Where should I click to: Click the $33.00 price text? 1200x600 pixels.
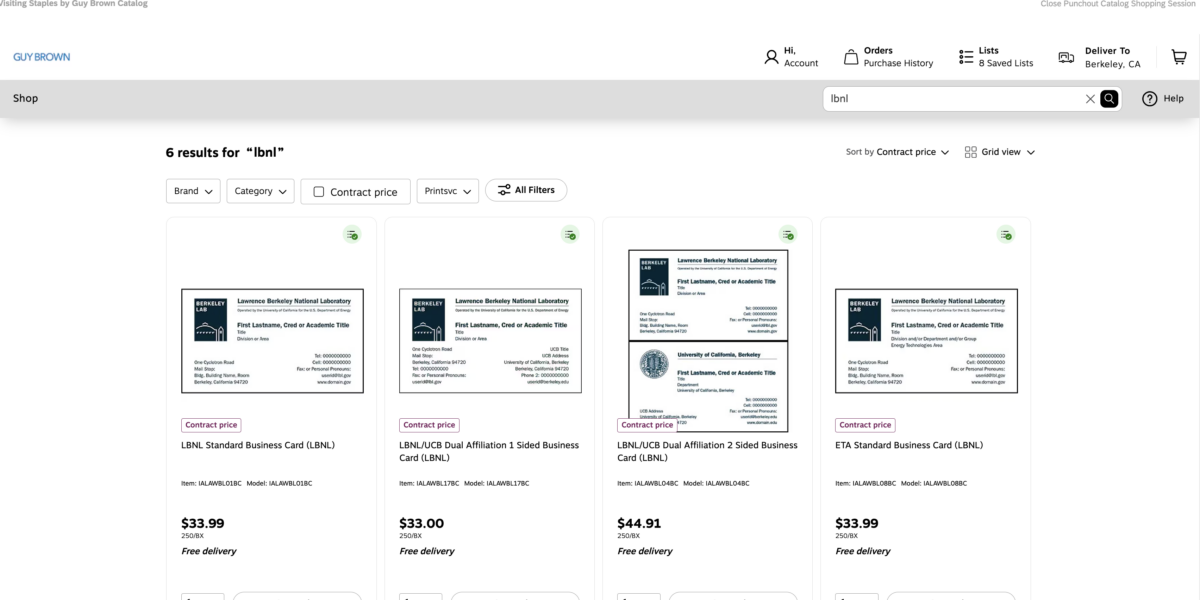pos(421,523)
